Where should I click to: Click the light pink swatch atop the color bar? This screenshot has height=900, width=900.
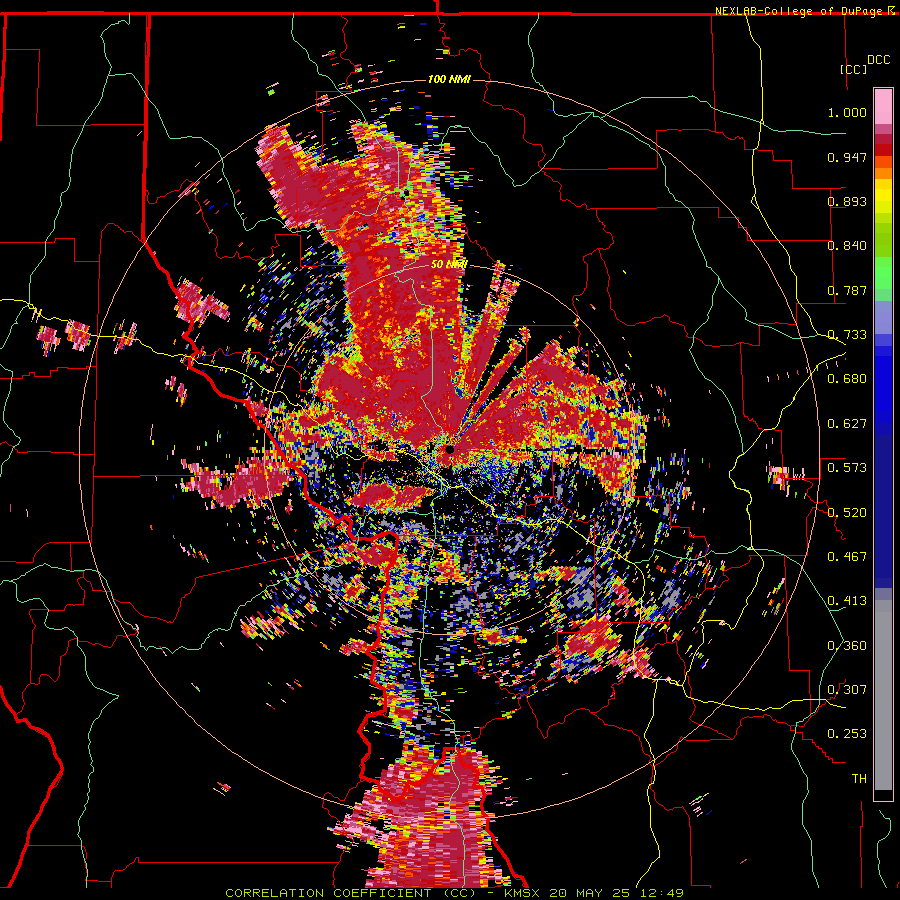883,106
